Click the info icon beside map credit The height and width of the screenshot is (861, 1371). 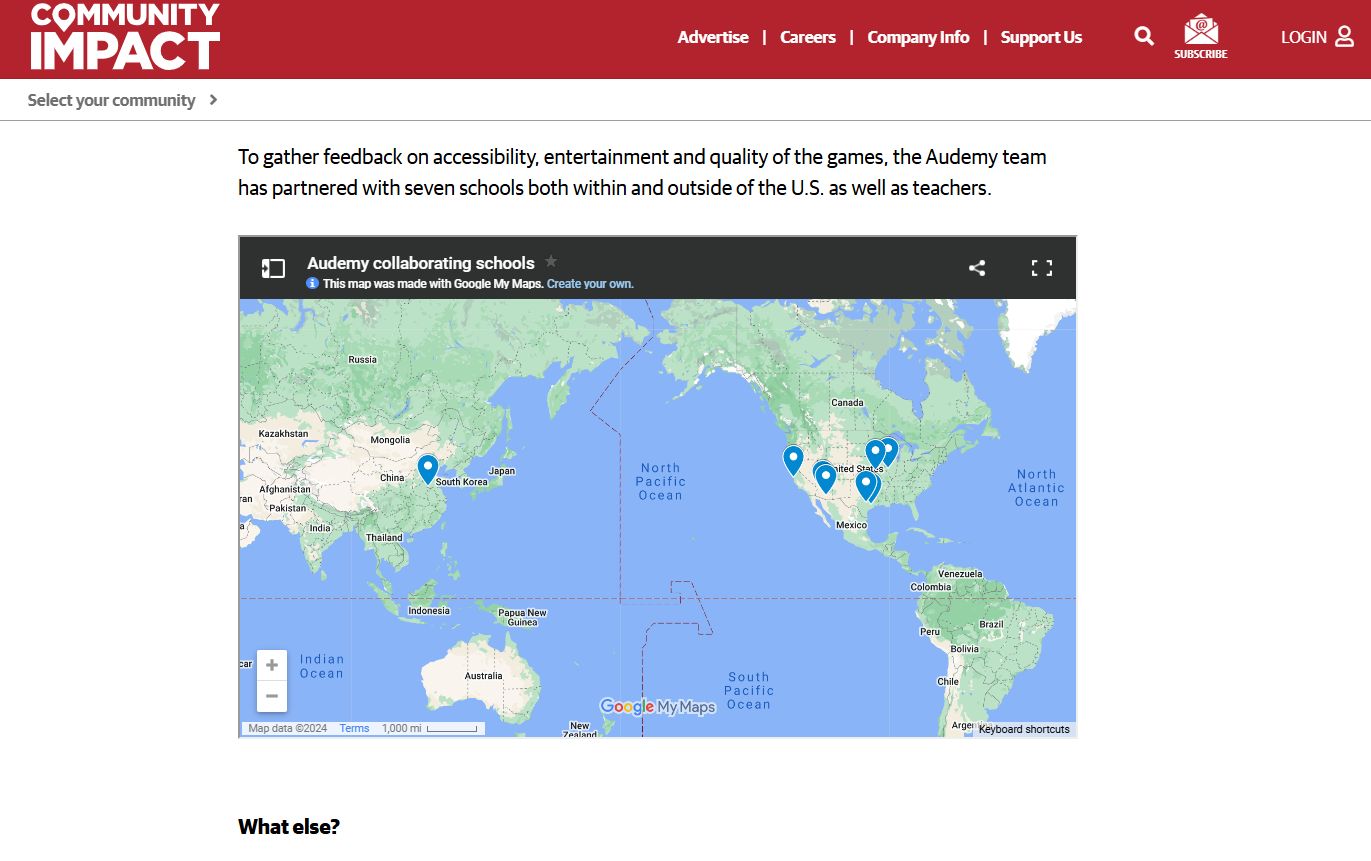(x=312, y=283)
